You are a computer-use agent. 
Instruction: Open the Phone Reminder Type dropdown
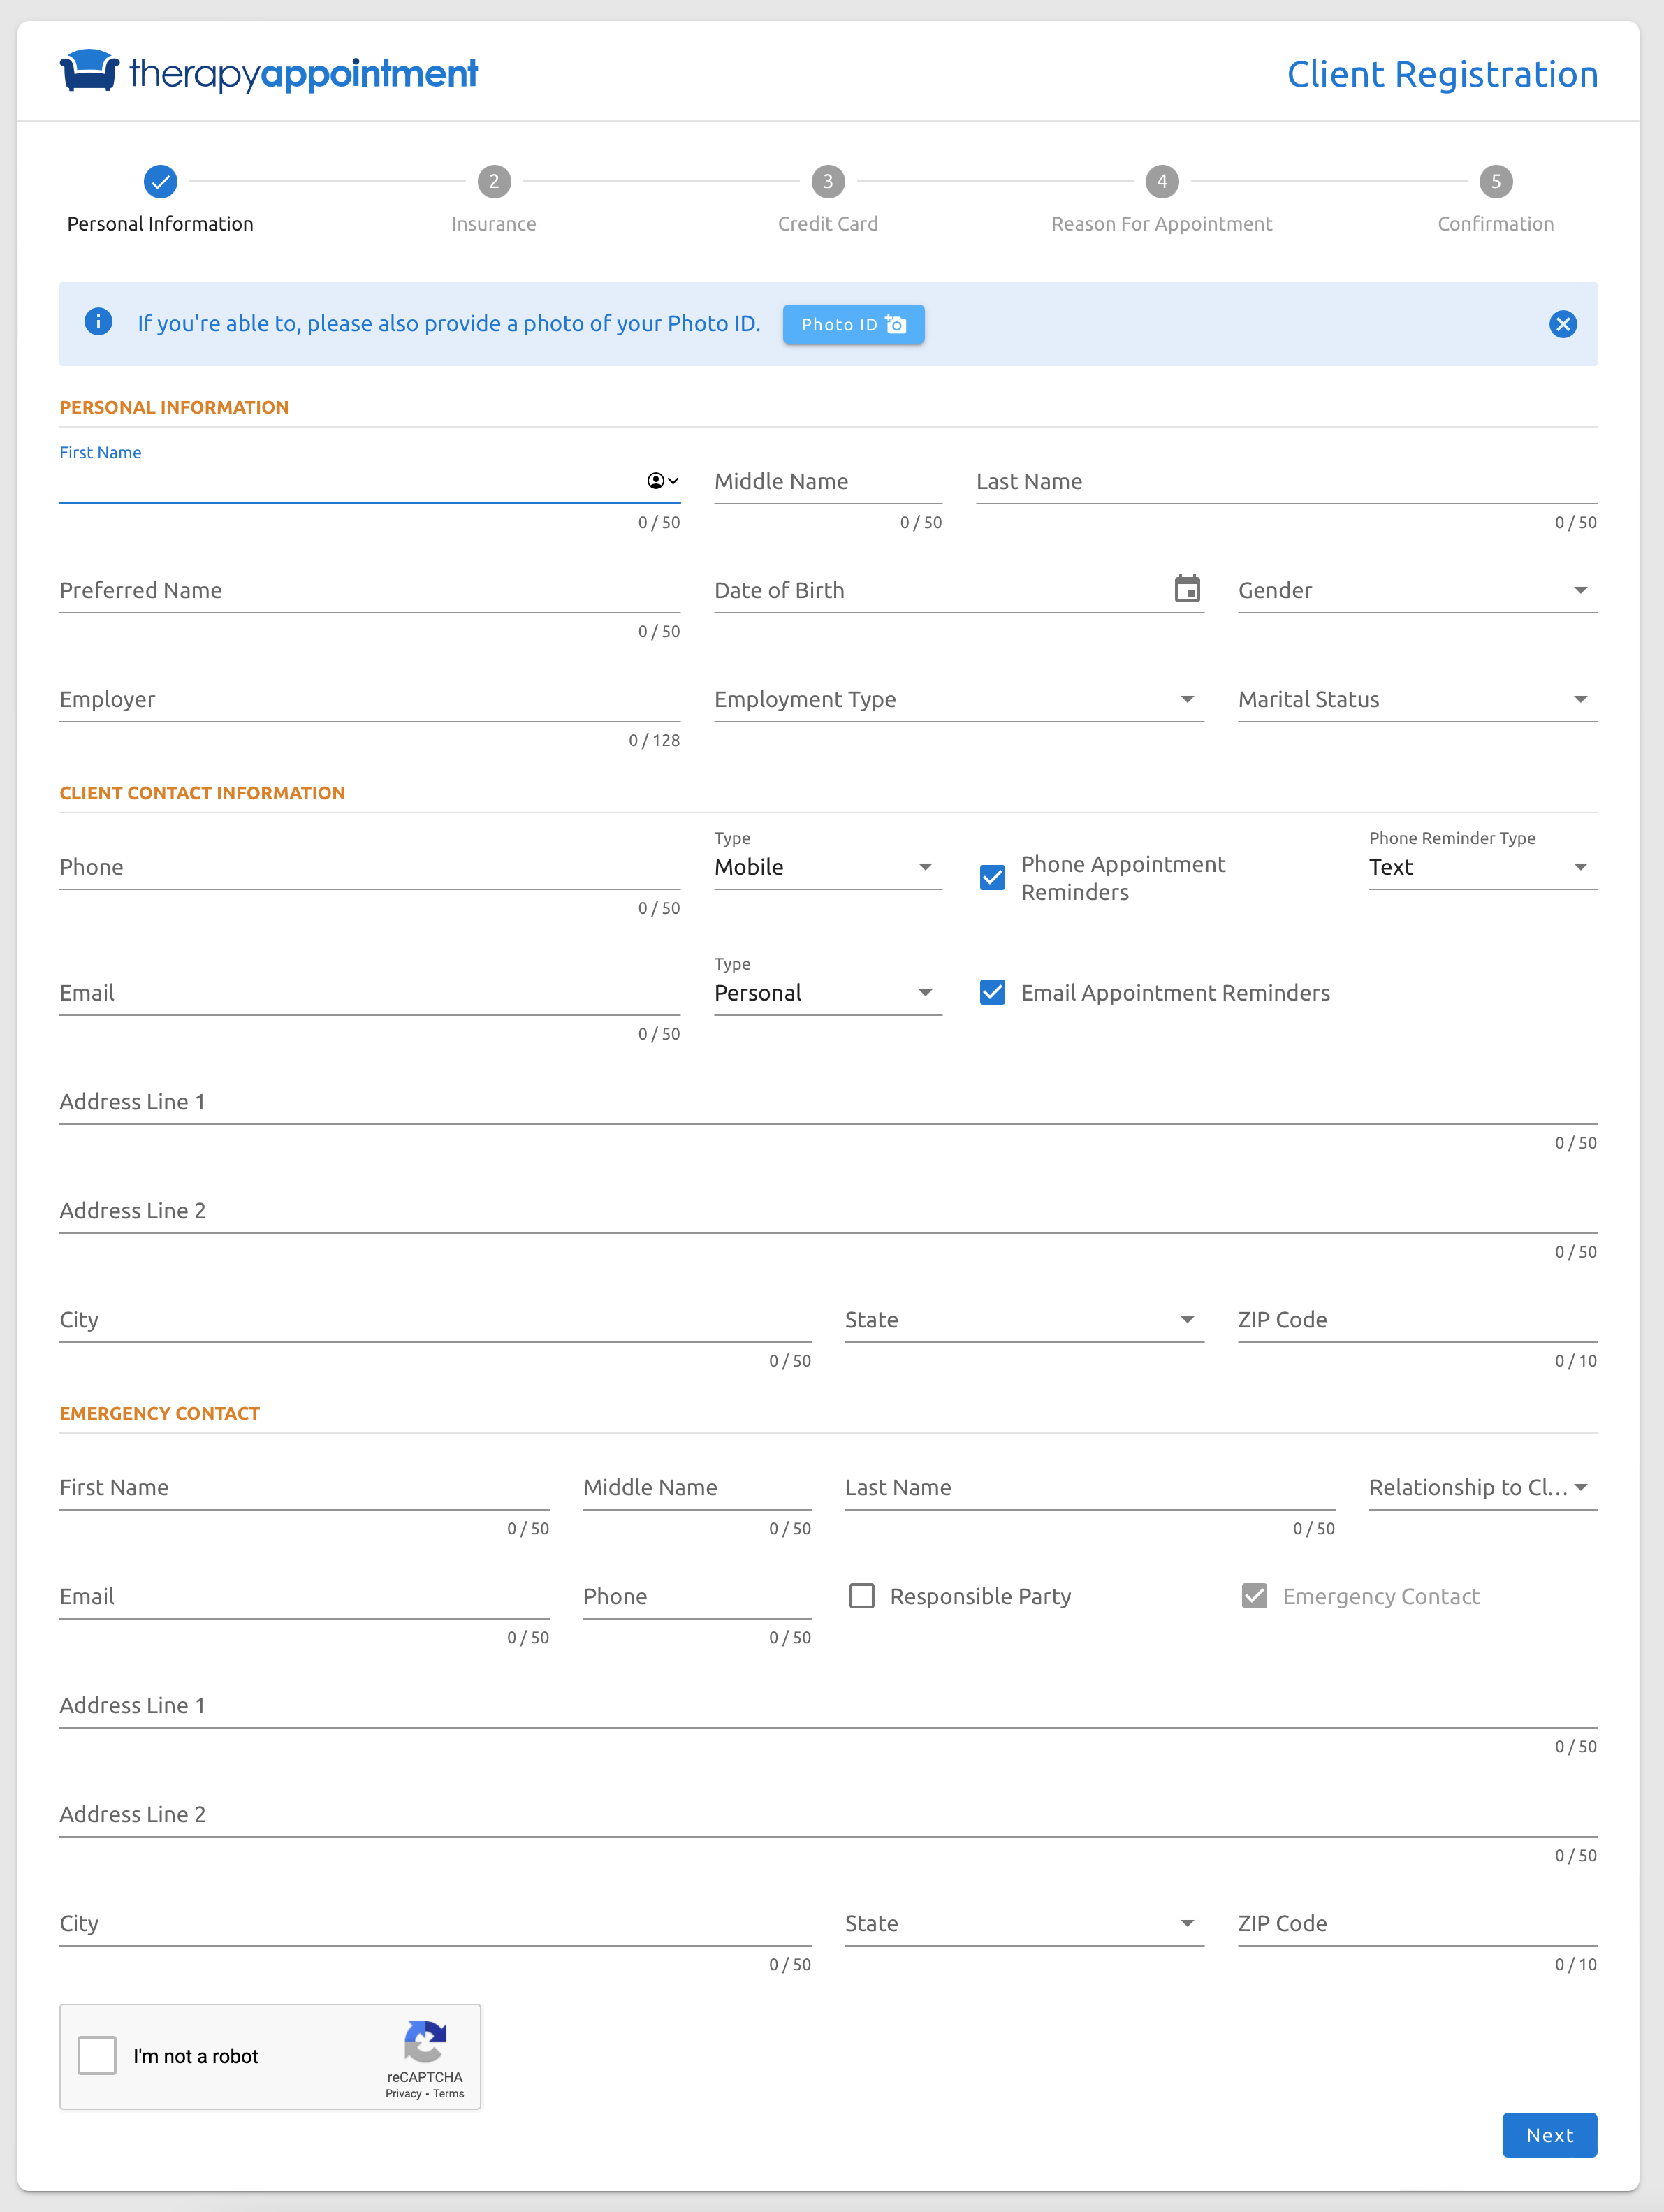(1481, 867)
